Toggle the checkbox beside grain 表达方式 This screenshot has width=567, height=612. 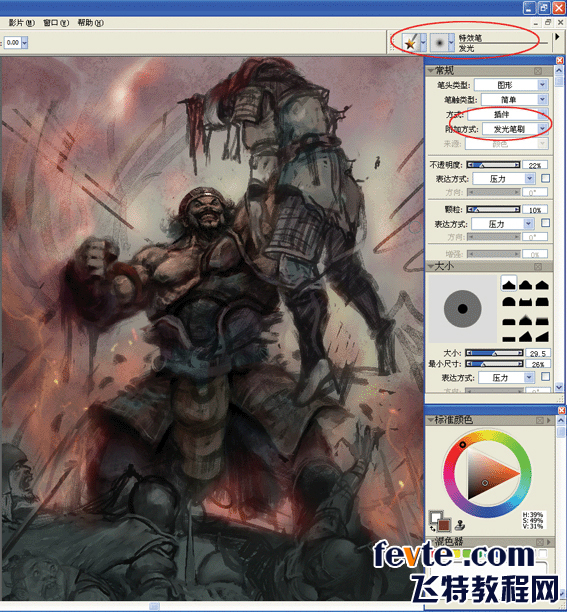coord(545,223)
